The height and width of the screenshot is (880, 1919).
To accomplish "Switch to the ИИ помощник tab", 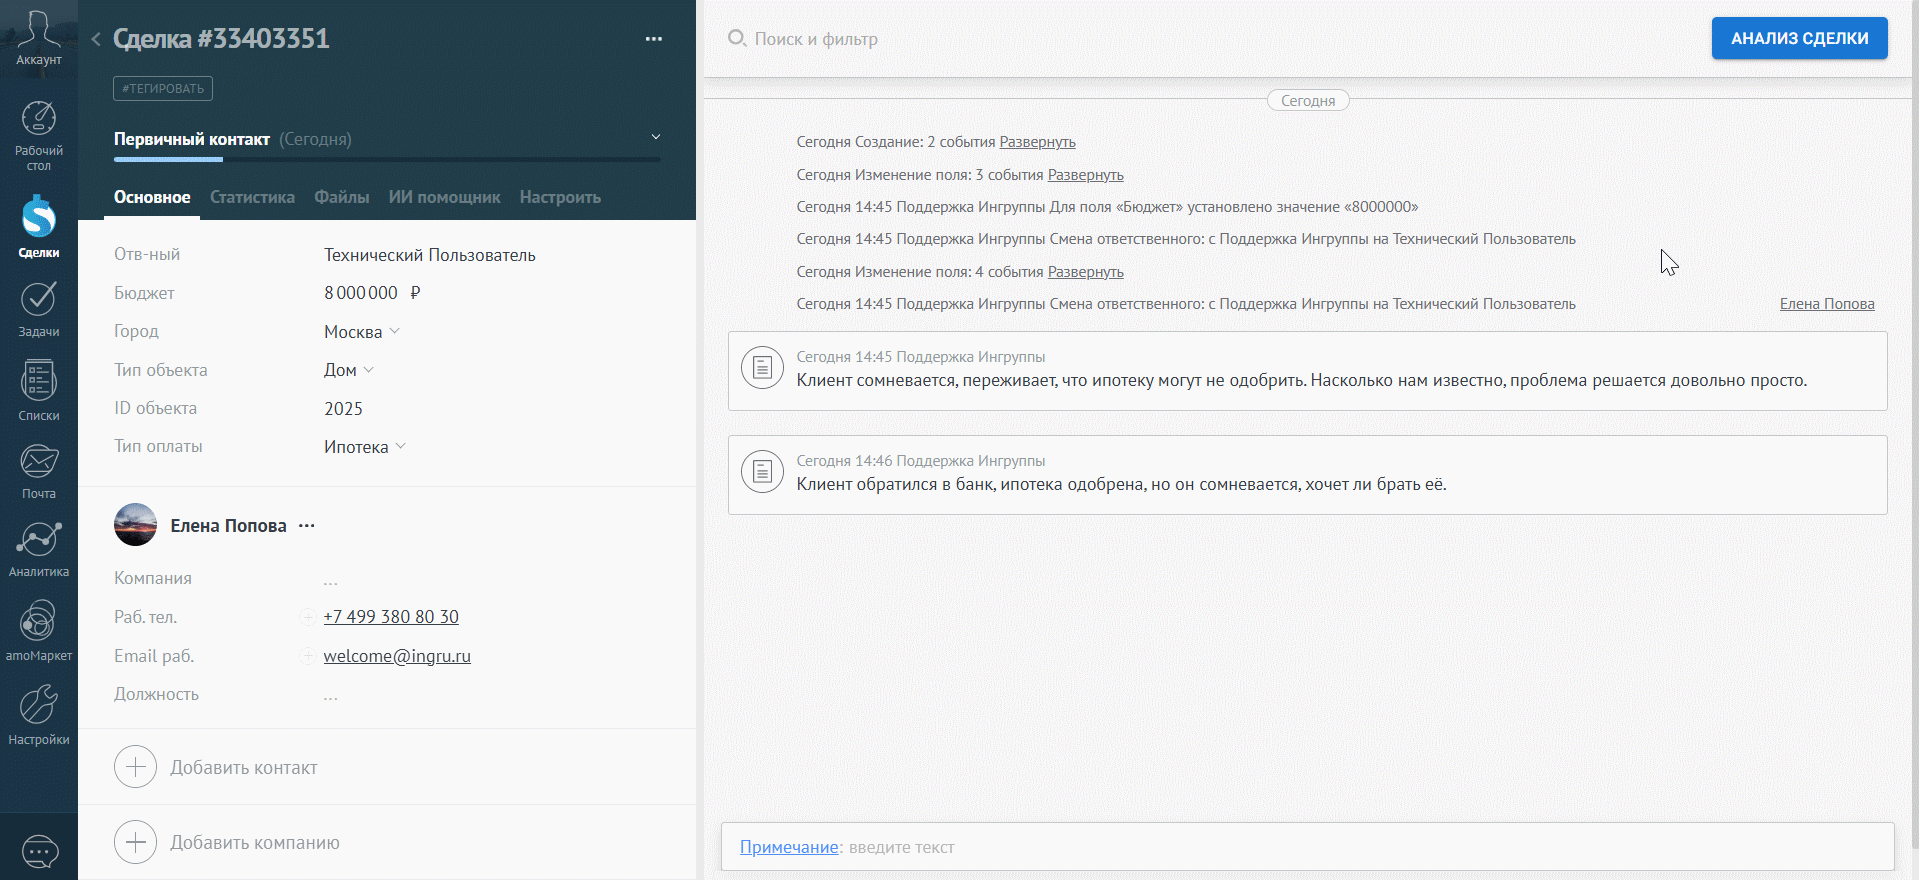I will [x=444, y=197].
